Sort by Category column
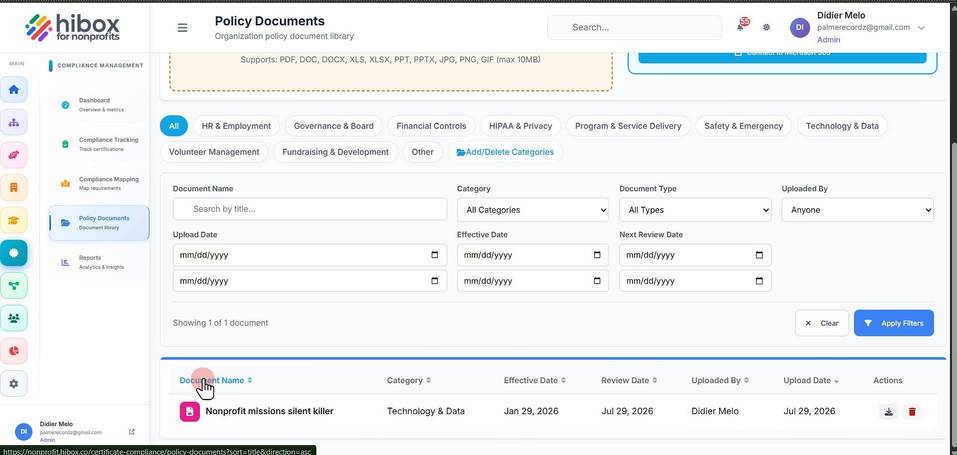 [408, 380]
